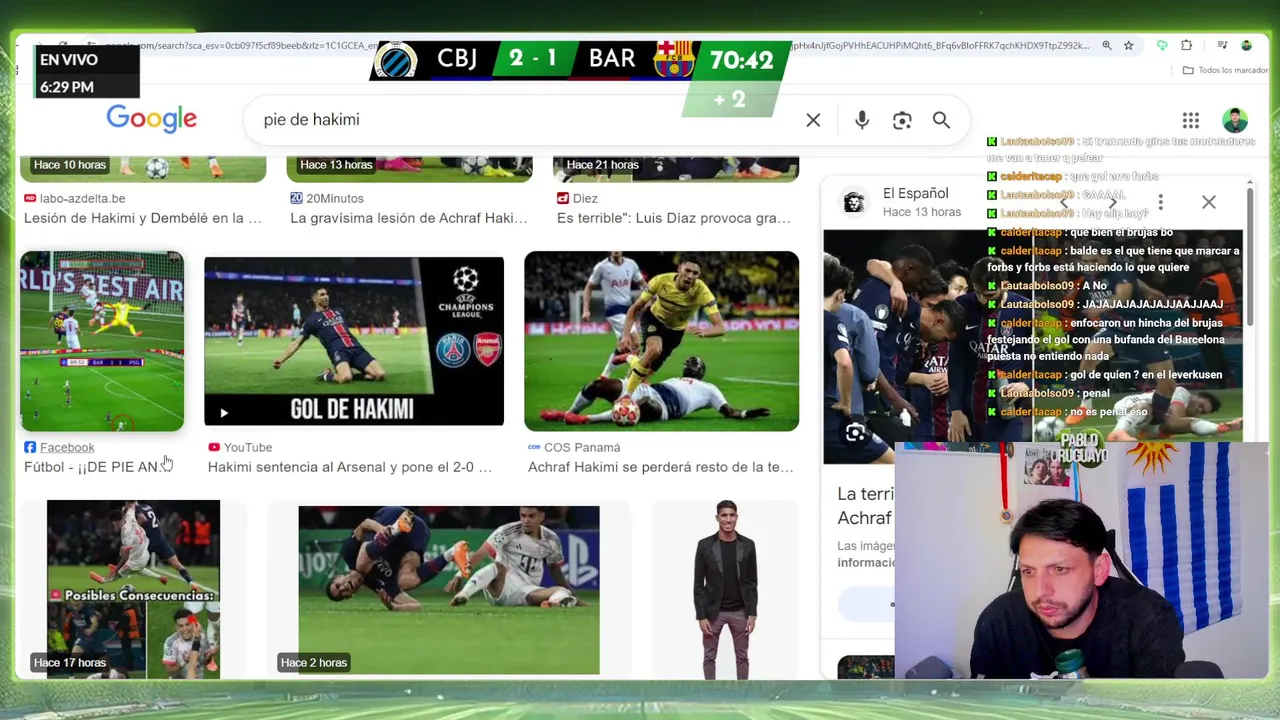Screen dimensions: 1280x720
Task: Open Es terrible Luis Díaz provoca link
Action: (x=674, y=218)
